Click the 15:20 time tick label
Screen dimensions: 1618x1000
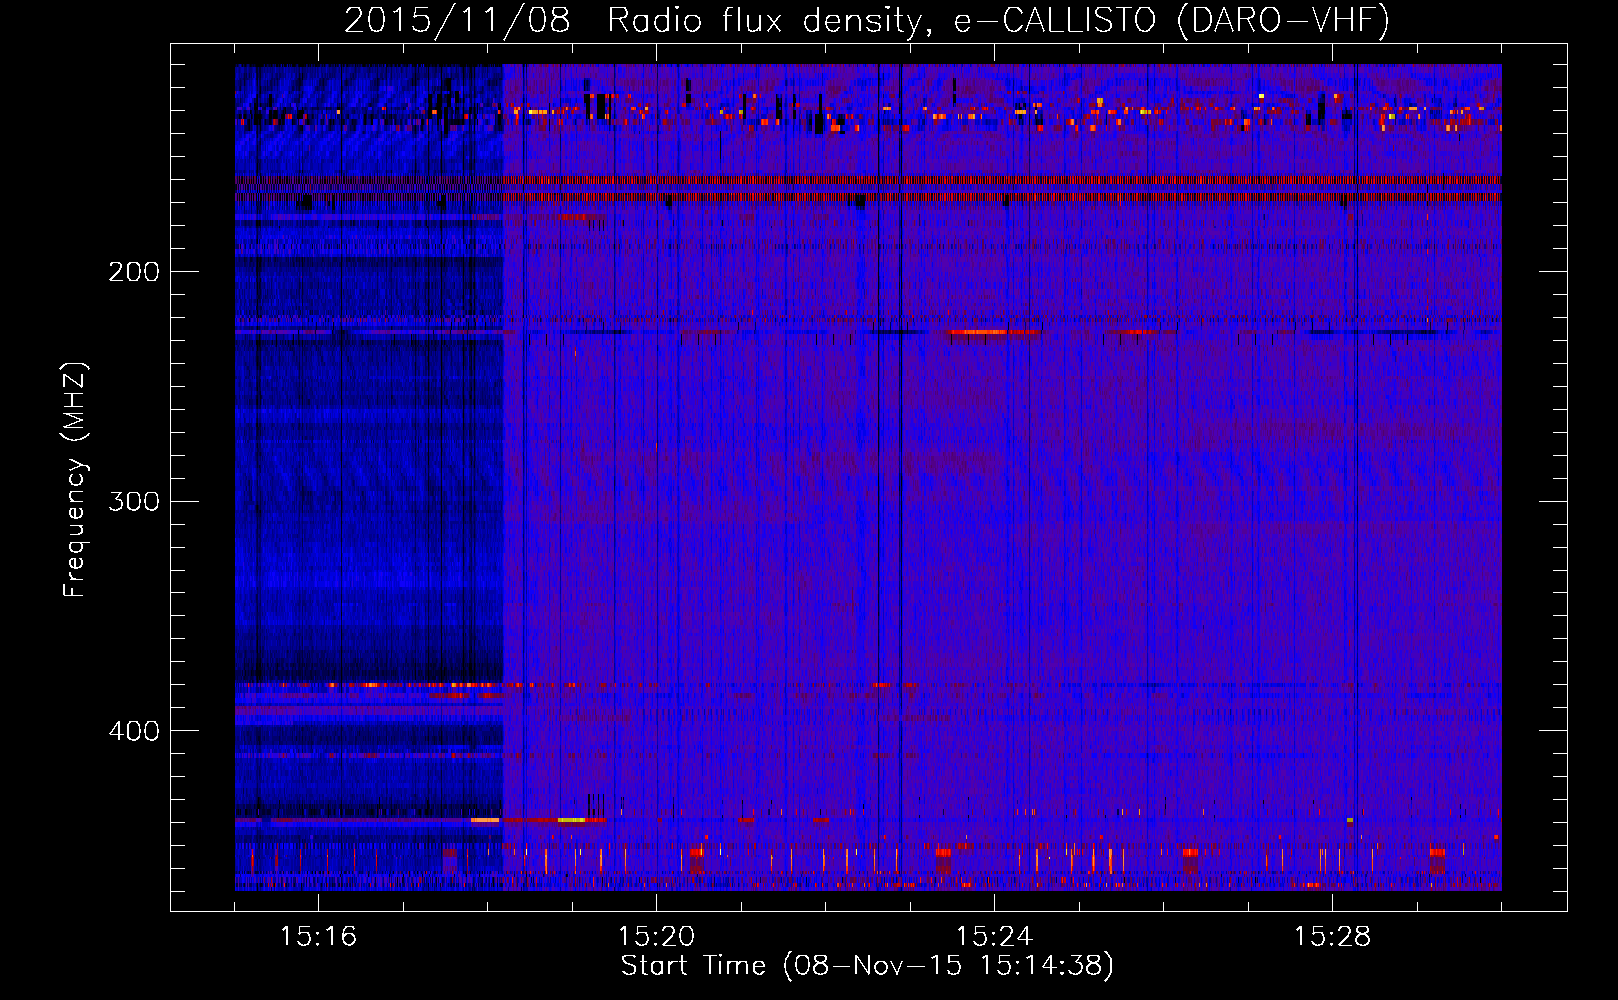point(656,937)
